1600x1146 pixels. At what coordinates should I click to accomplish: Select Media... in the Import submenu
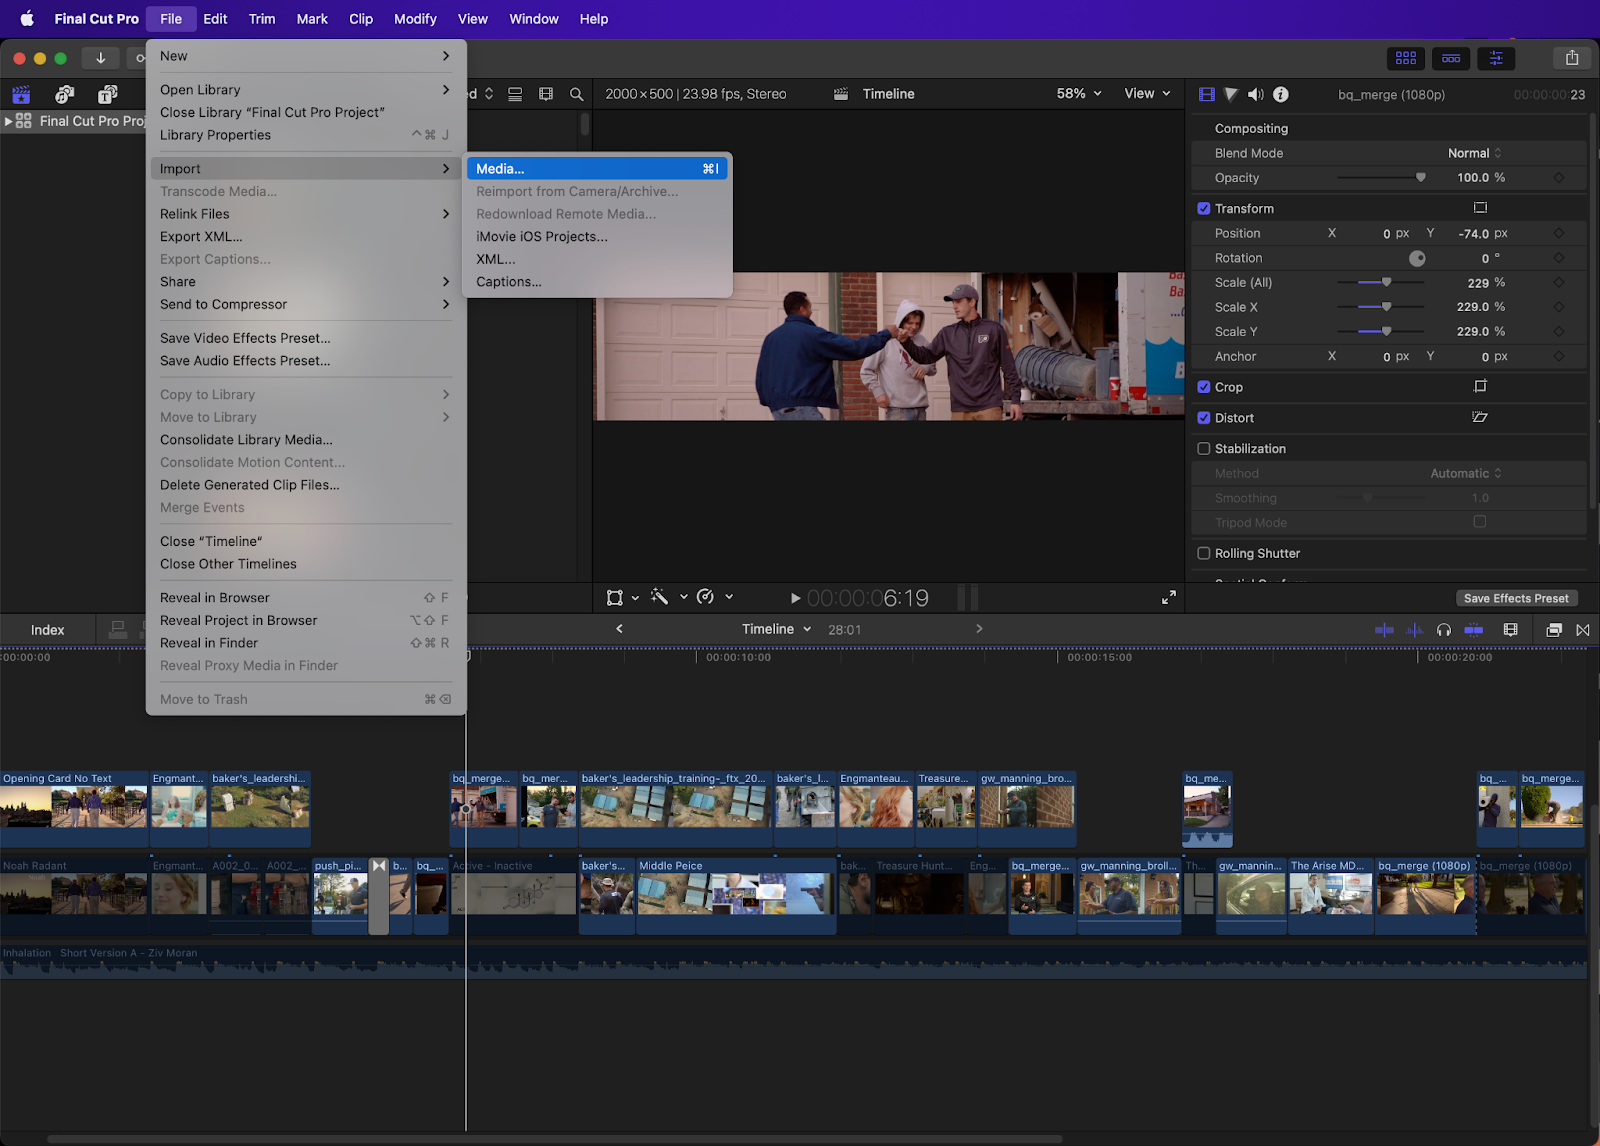pyautogui.click(x=597, y=169)
